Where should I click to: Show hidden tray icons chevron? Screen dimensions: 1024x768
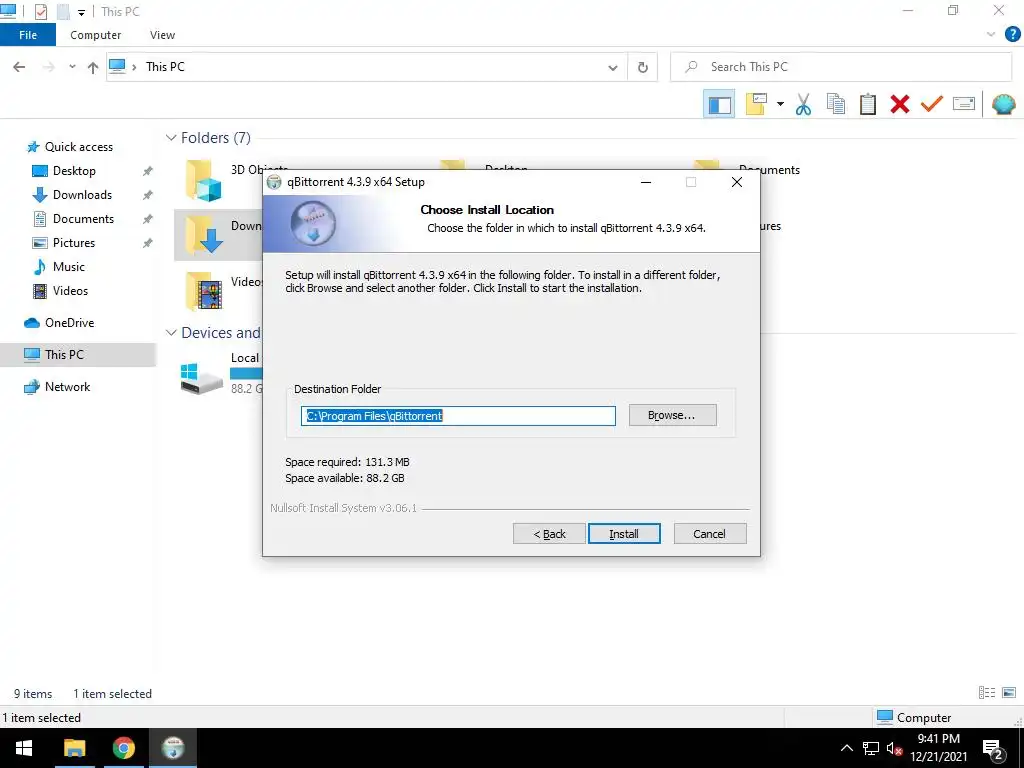click(x=846, y=748)
